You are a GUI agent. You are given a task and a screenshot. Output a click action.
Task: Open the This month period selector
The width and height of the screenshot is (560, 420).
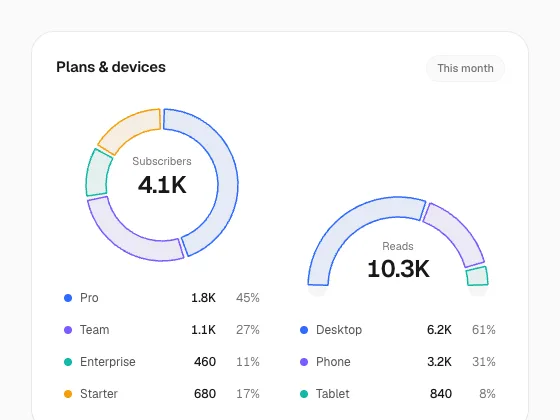click(465, 68)
